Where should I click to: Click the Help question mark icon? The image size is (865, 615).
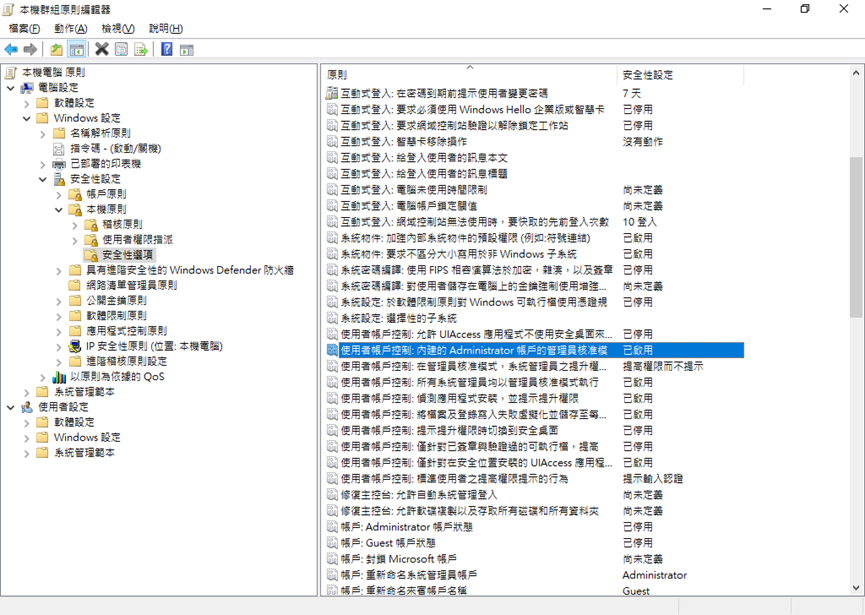[x=167, y=49]
